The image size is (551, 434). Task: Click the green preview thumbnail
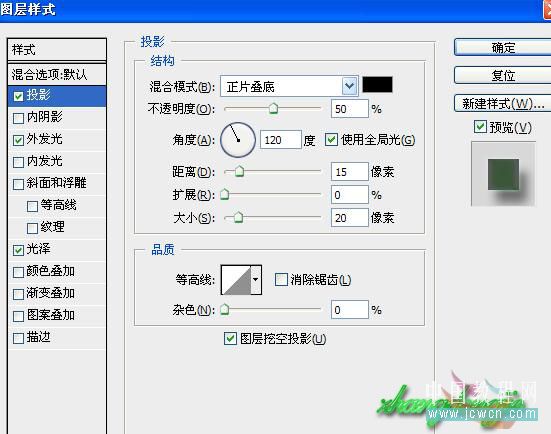pyautogui.click(x=503, y=174)
